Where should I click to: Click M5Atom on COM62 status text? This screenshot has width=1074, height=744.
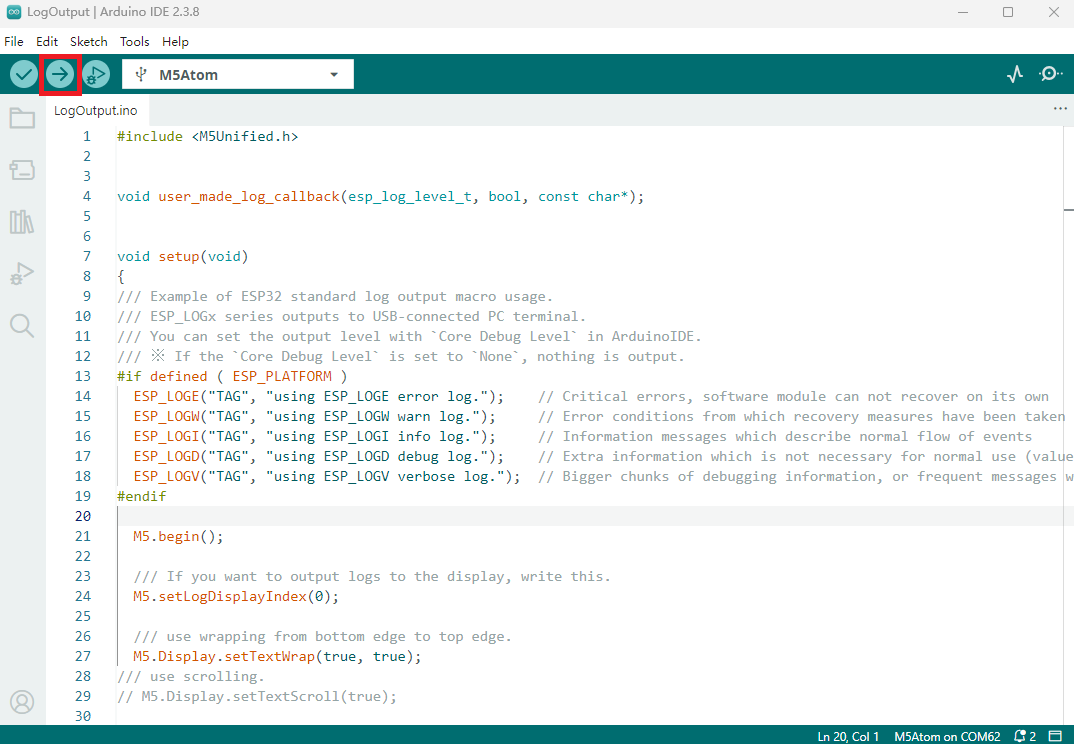pos(946,736)
